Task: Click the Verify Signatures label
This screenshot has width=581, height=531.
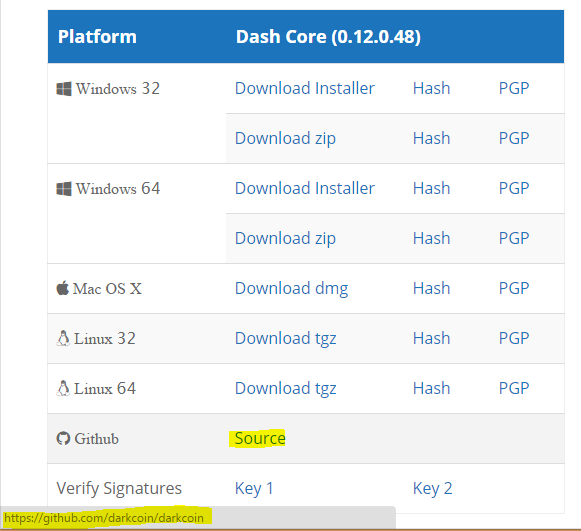Action: point(119,489)
